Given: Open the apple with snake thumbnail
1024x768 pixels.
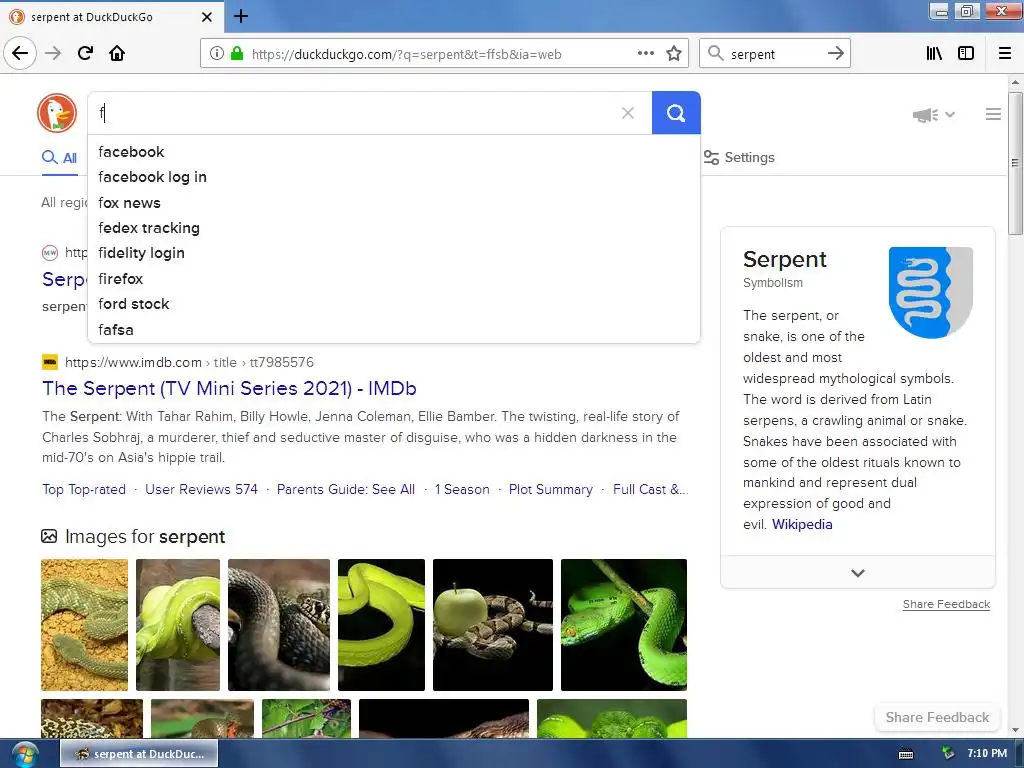Looking at the screenshot, I should [x=492, y=624].
